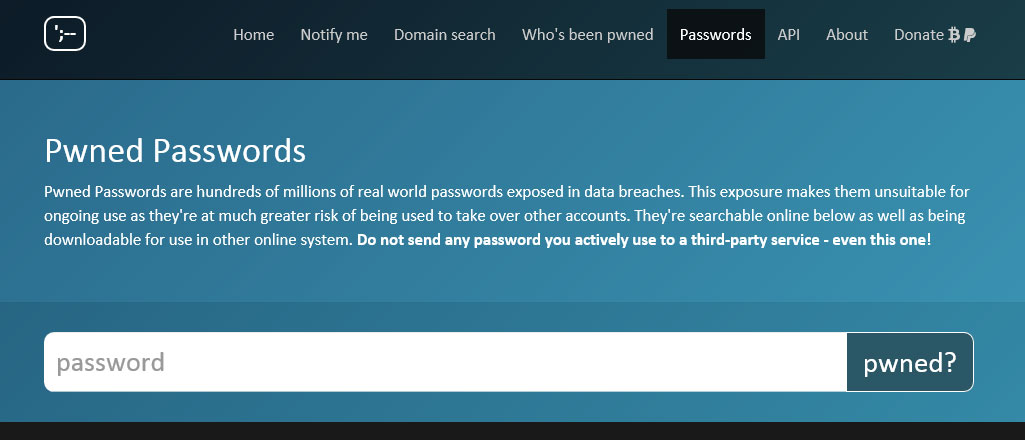Open the Home page
This screenshot has height=440, width=1025.
254,35
